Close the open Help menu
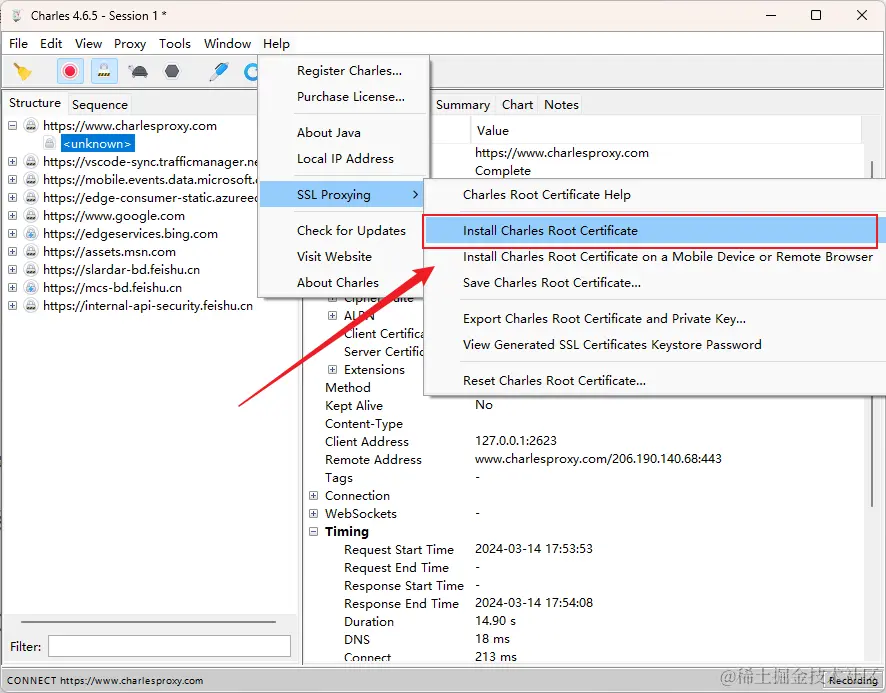 point(276,44)
